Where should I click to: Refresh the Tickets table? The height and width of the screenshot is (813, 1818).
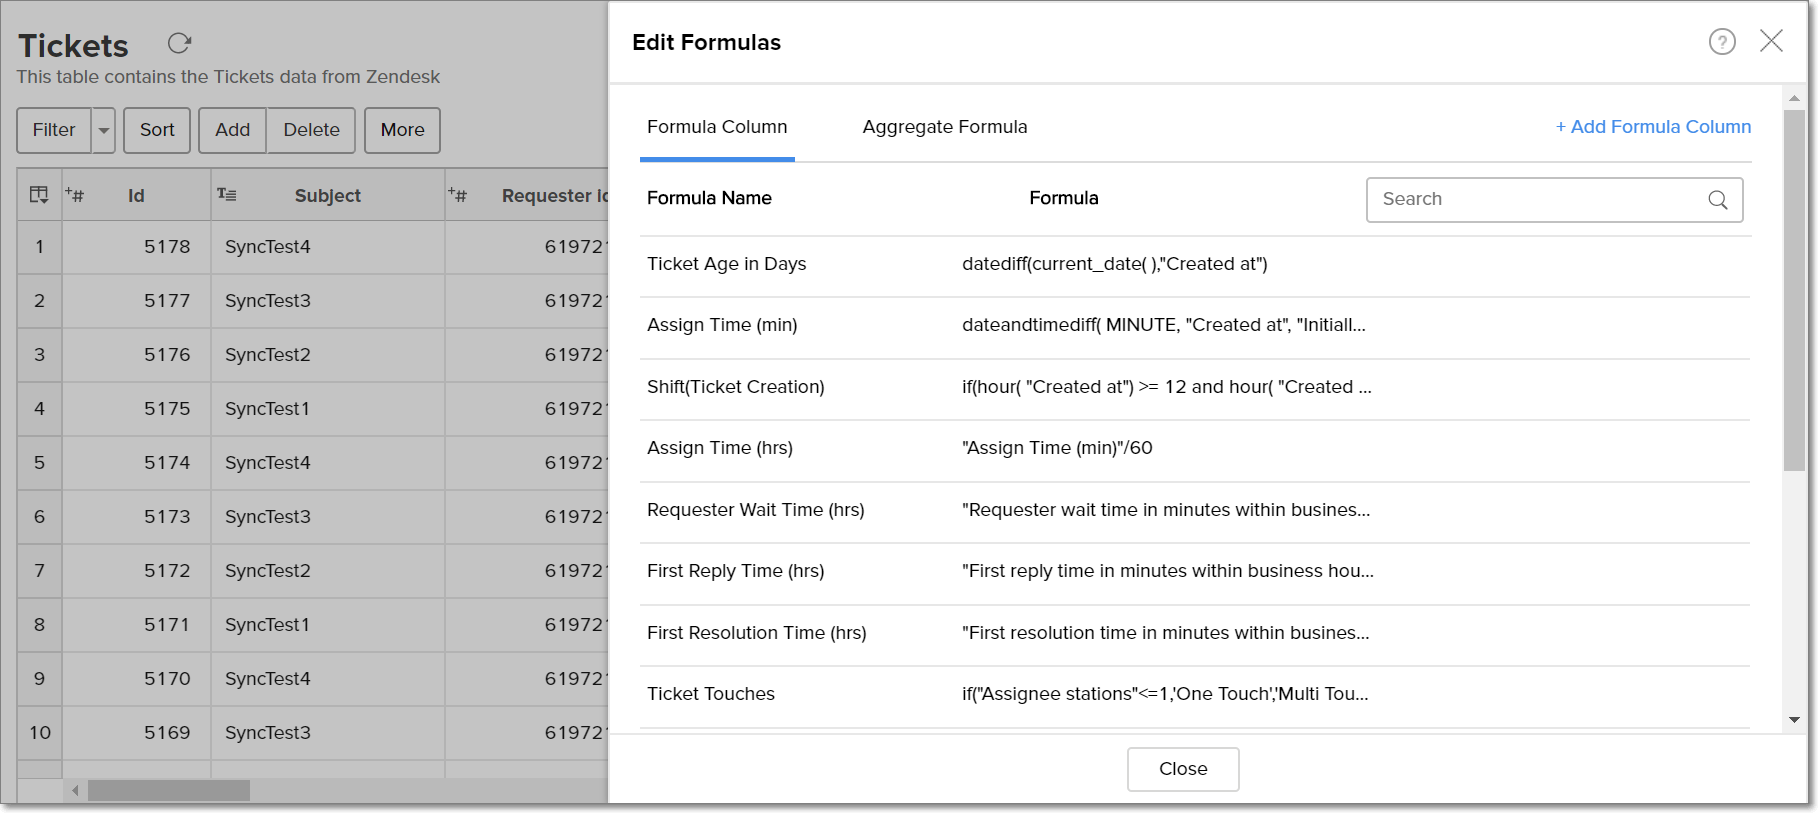[179, 43]
